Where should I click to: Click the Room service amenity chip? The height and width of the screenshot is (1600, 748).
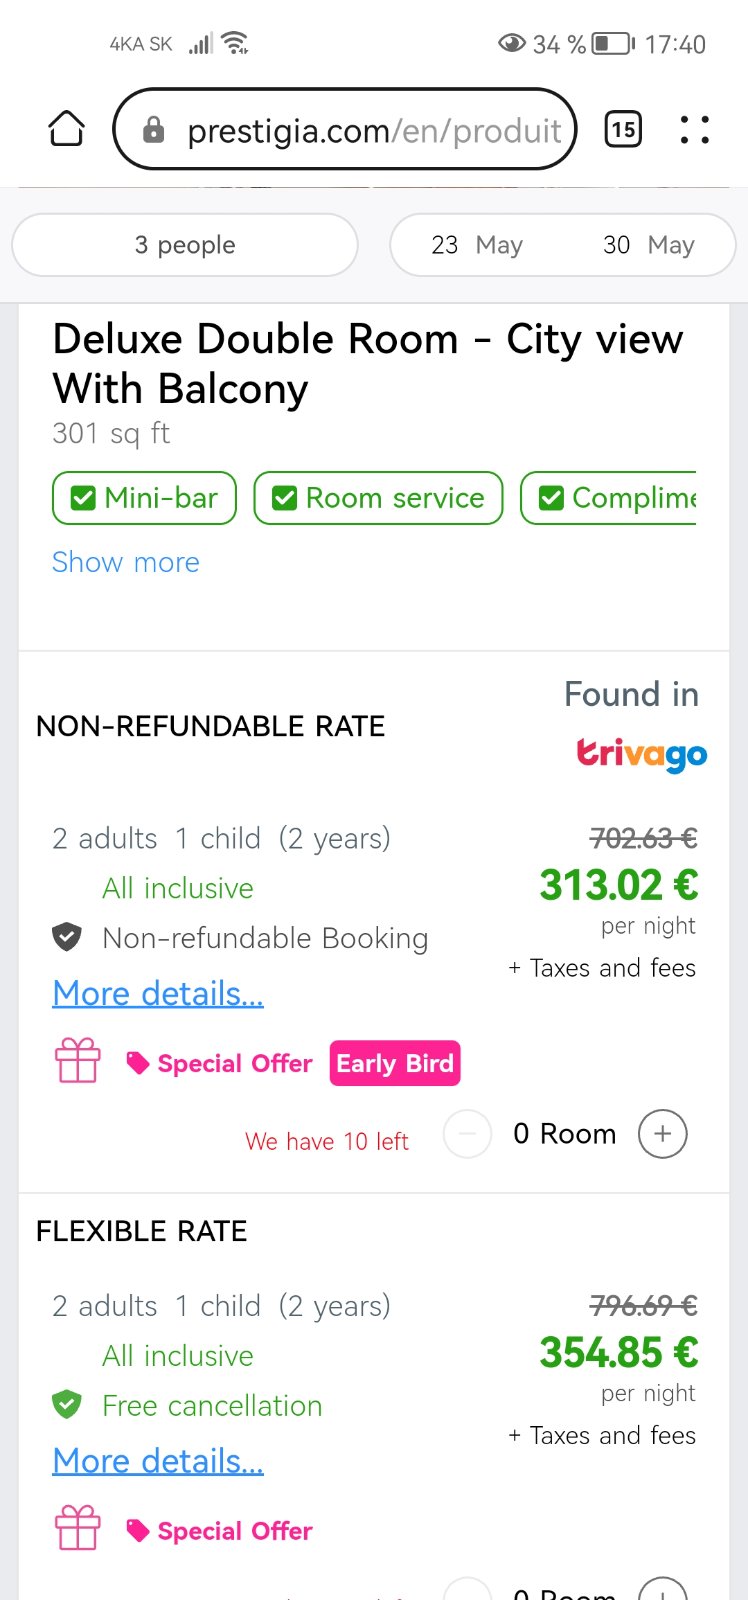click(378, 498)
